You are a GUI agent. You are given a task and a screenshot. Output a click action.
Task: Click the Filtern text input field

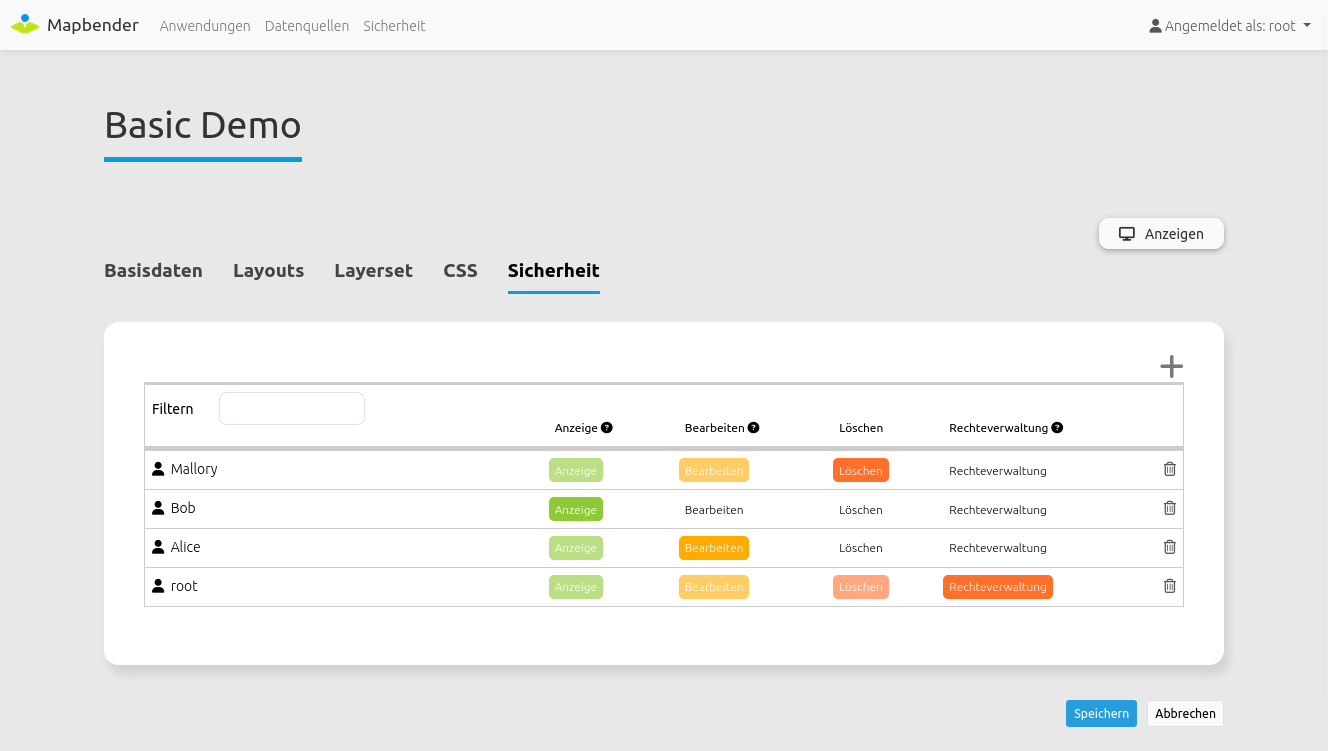[x=292, y=408]
